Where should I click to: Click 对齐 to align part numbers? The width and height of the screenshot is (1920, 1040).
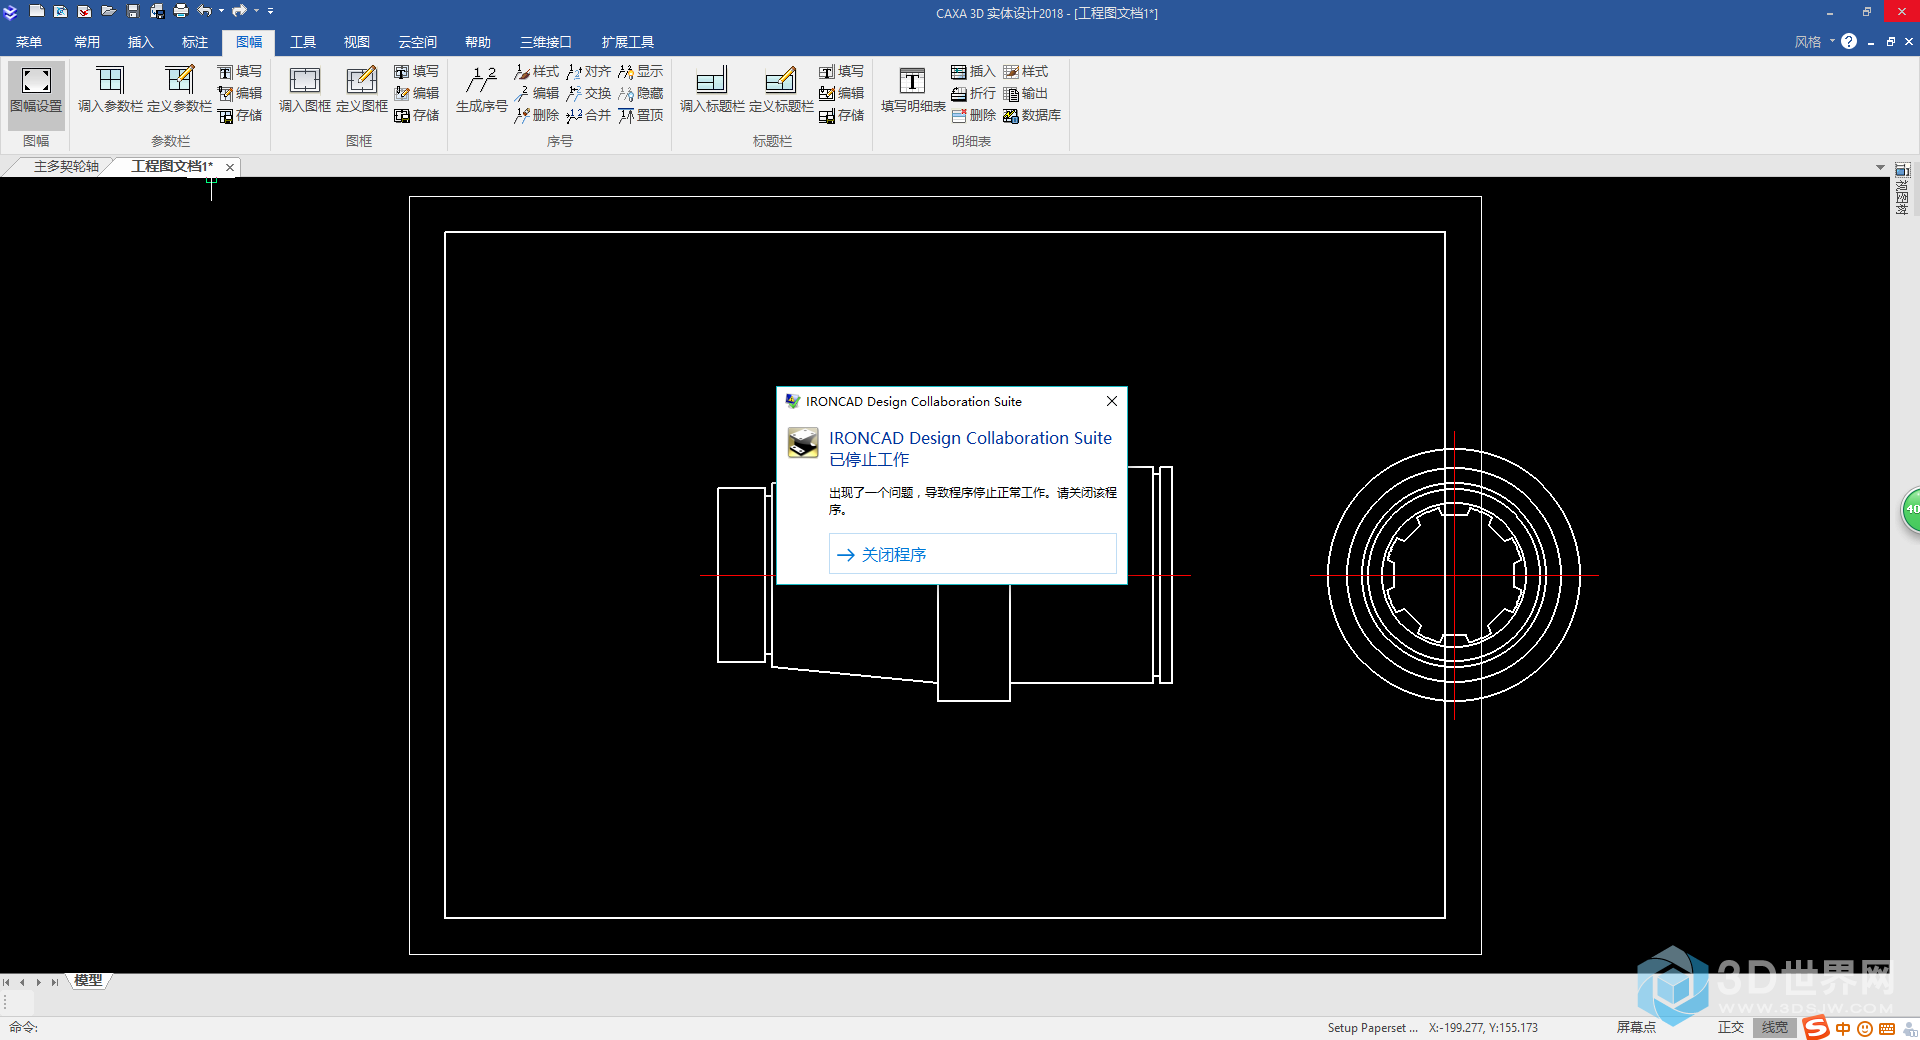[x=589, y=72]
